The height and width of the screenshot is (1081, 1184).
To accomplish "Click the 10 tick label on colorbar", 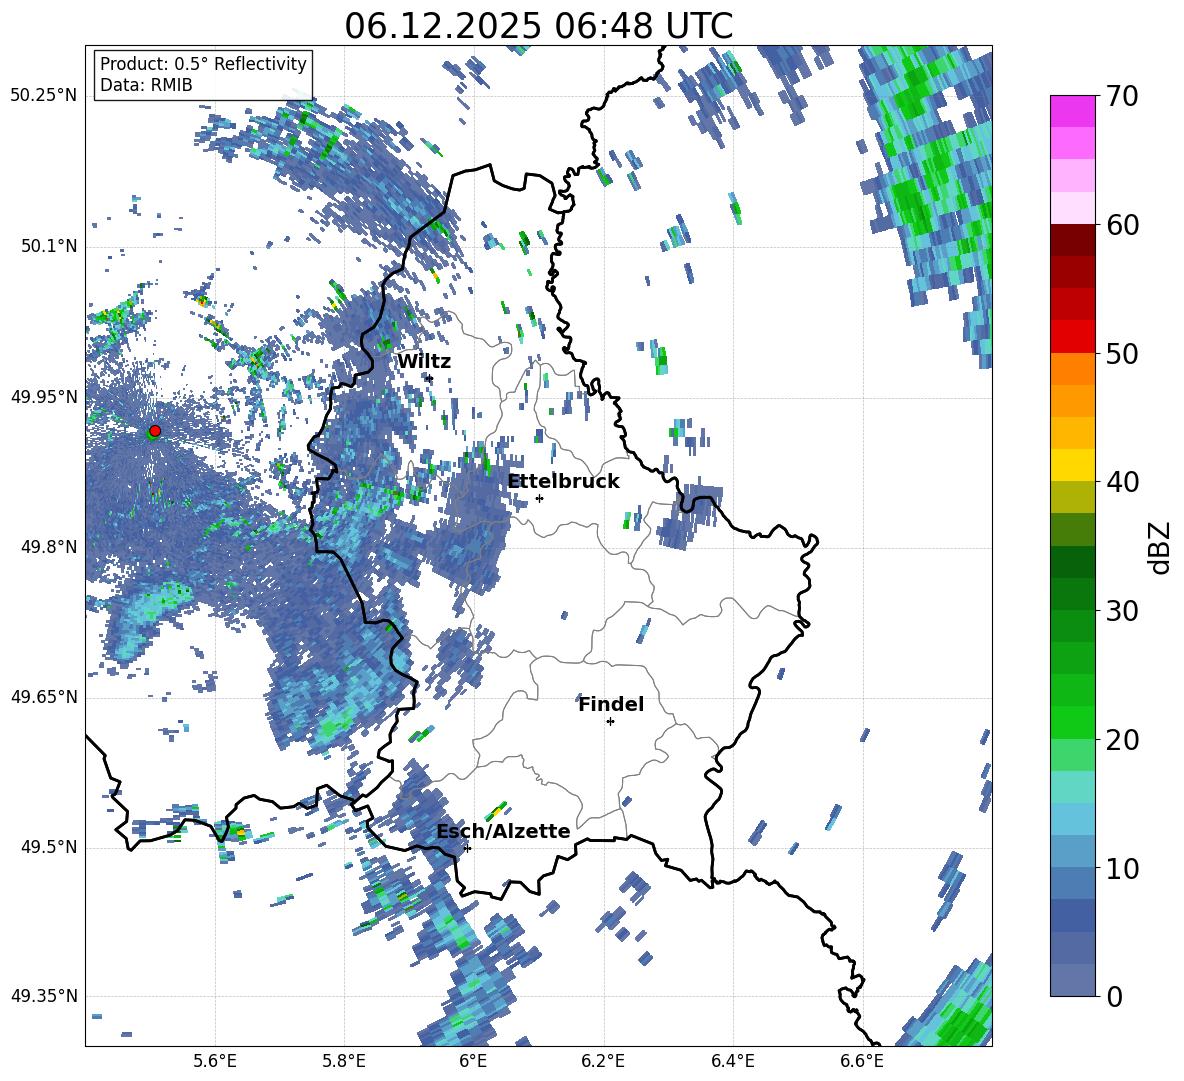I will pos(1122,868).
